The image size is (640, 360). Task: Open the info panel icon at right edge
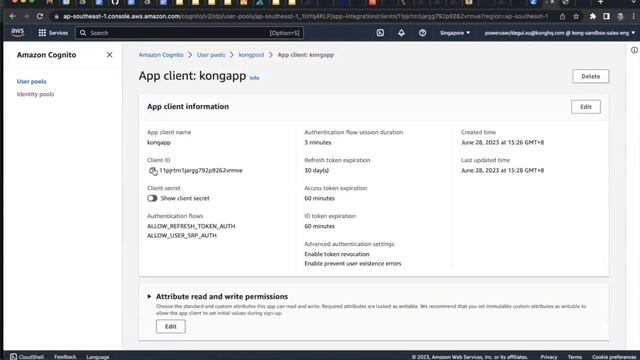click(x=634, y=50)
